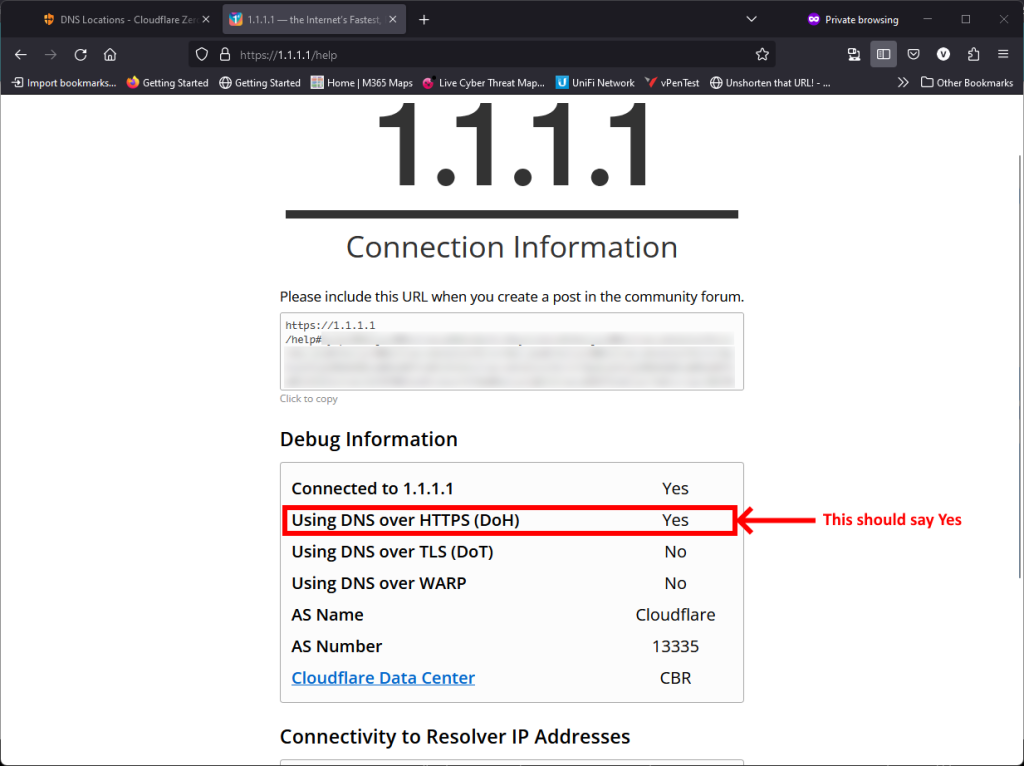
Task: Open the synced devices toolbar icon
Action: (x=854, y=55)
